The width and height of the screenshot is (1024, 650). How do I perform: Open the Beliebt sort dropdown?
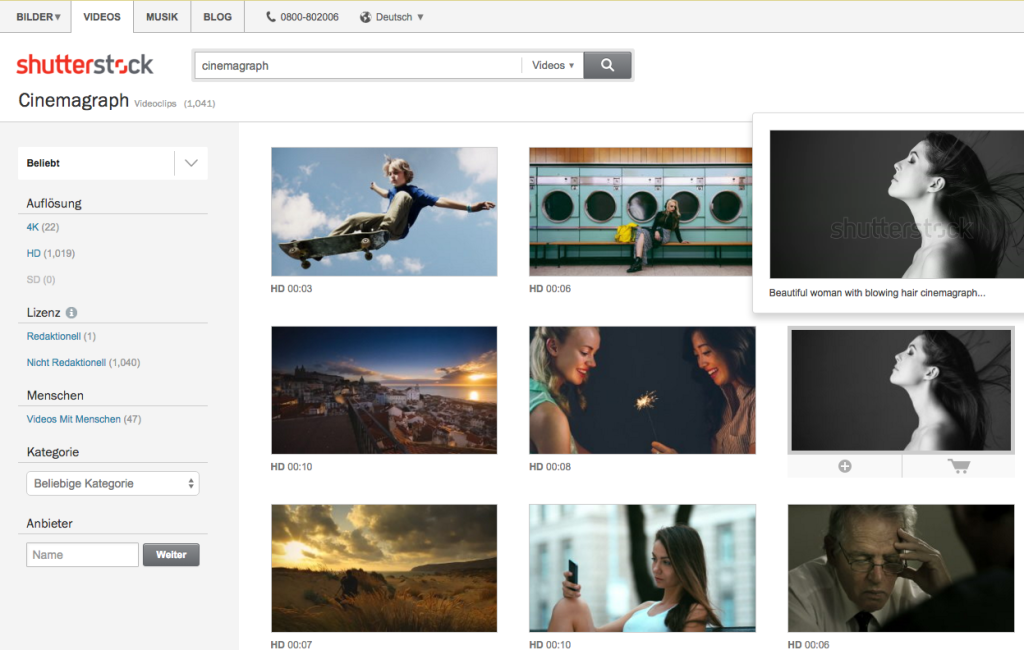click(x=112, y=163)
